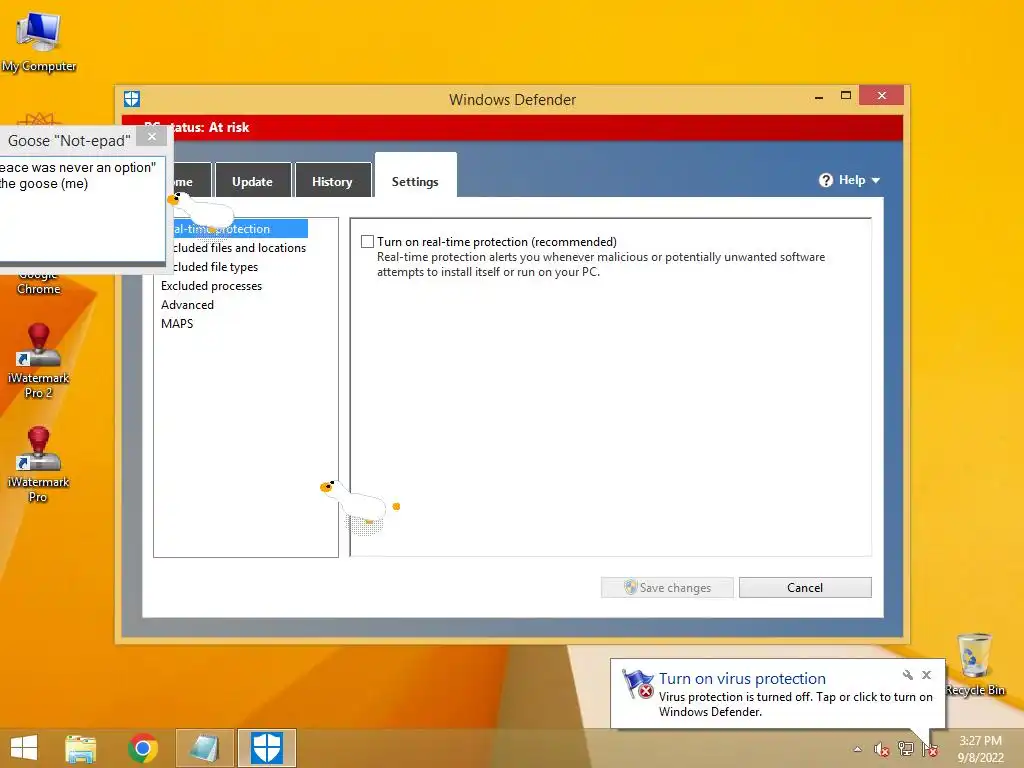This screenshot has width=1024, height=768.
Task: Open the taskbar clock and date
Action: click(980, 749)
